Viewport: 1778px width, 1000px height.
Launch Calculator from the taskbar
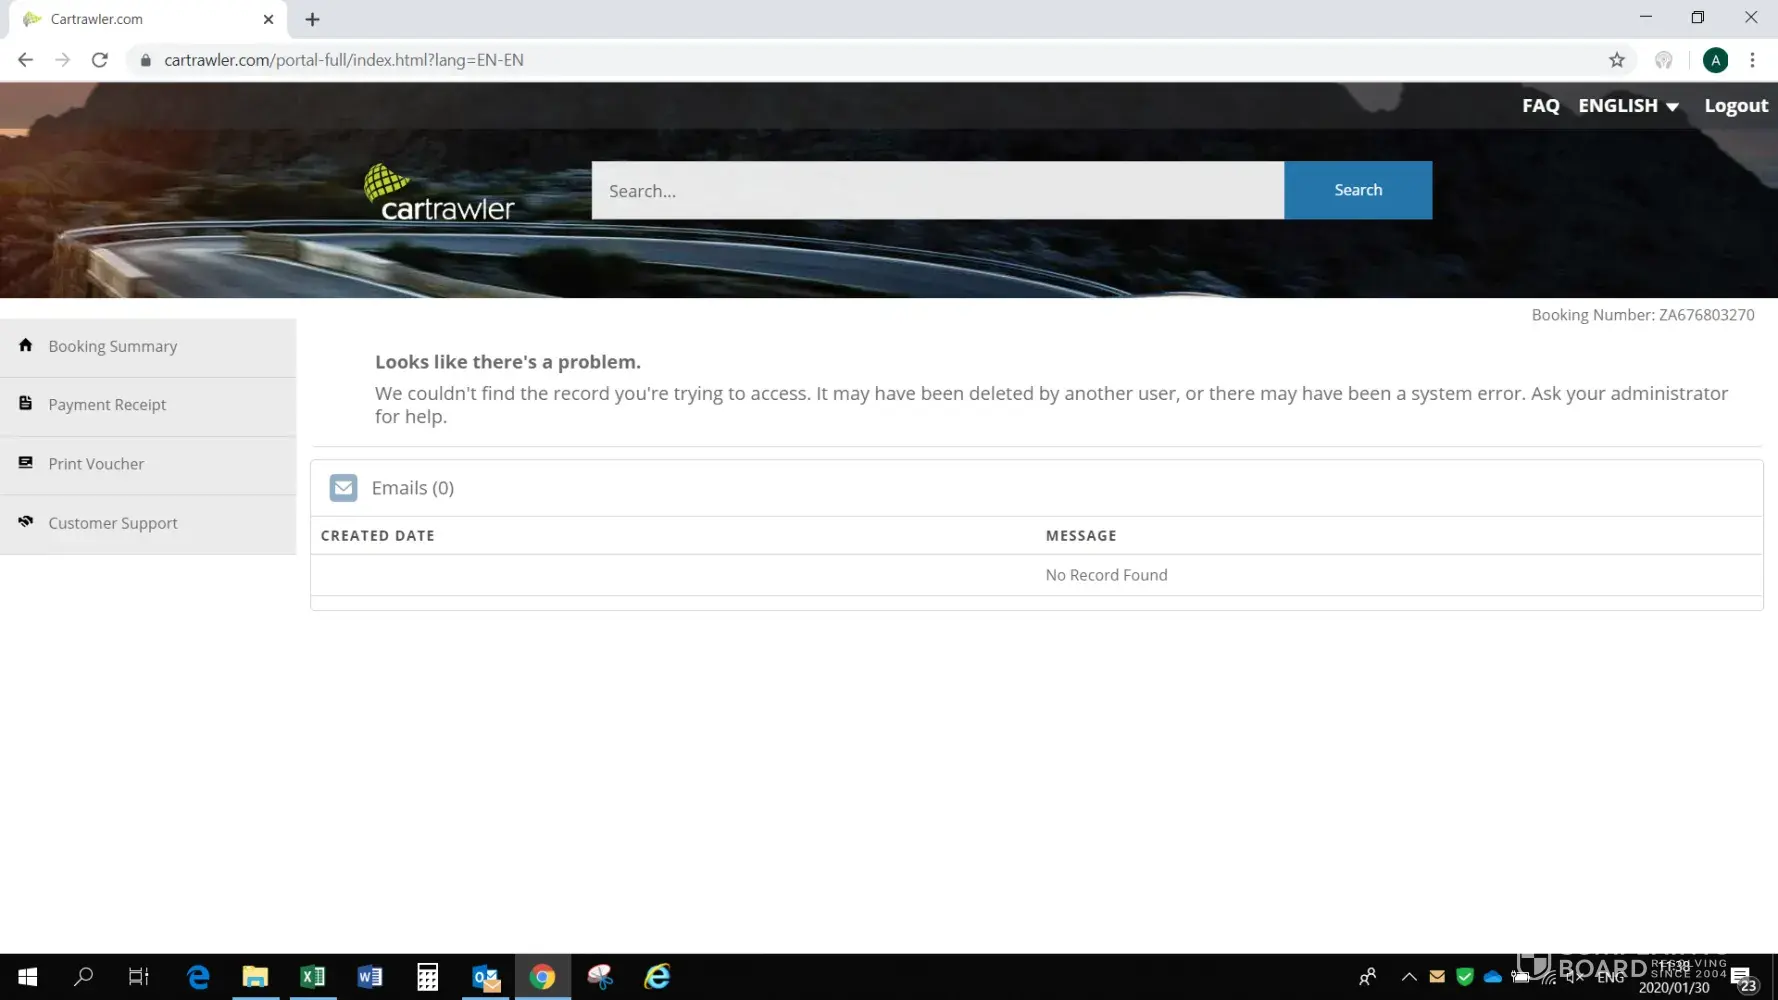(x=428, y=977)
